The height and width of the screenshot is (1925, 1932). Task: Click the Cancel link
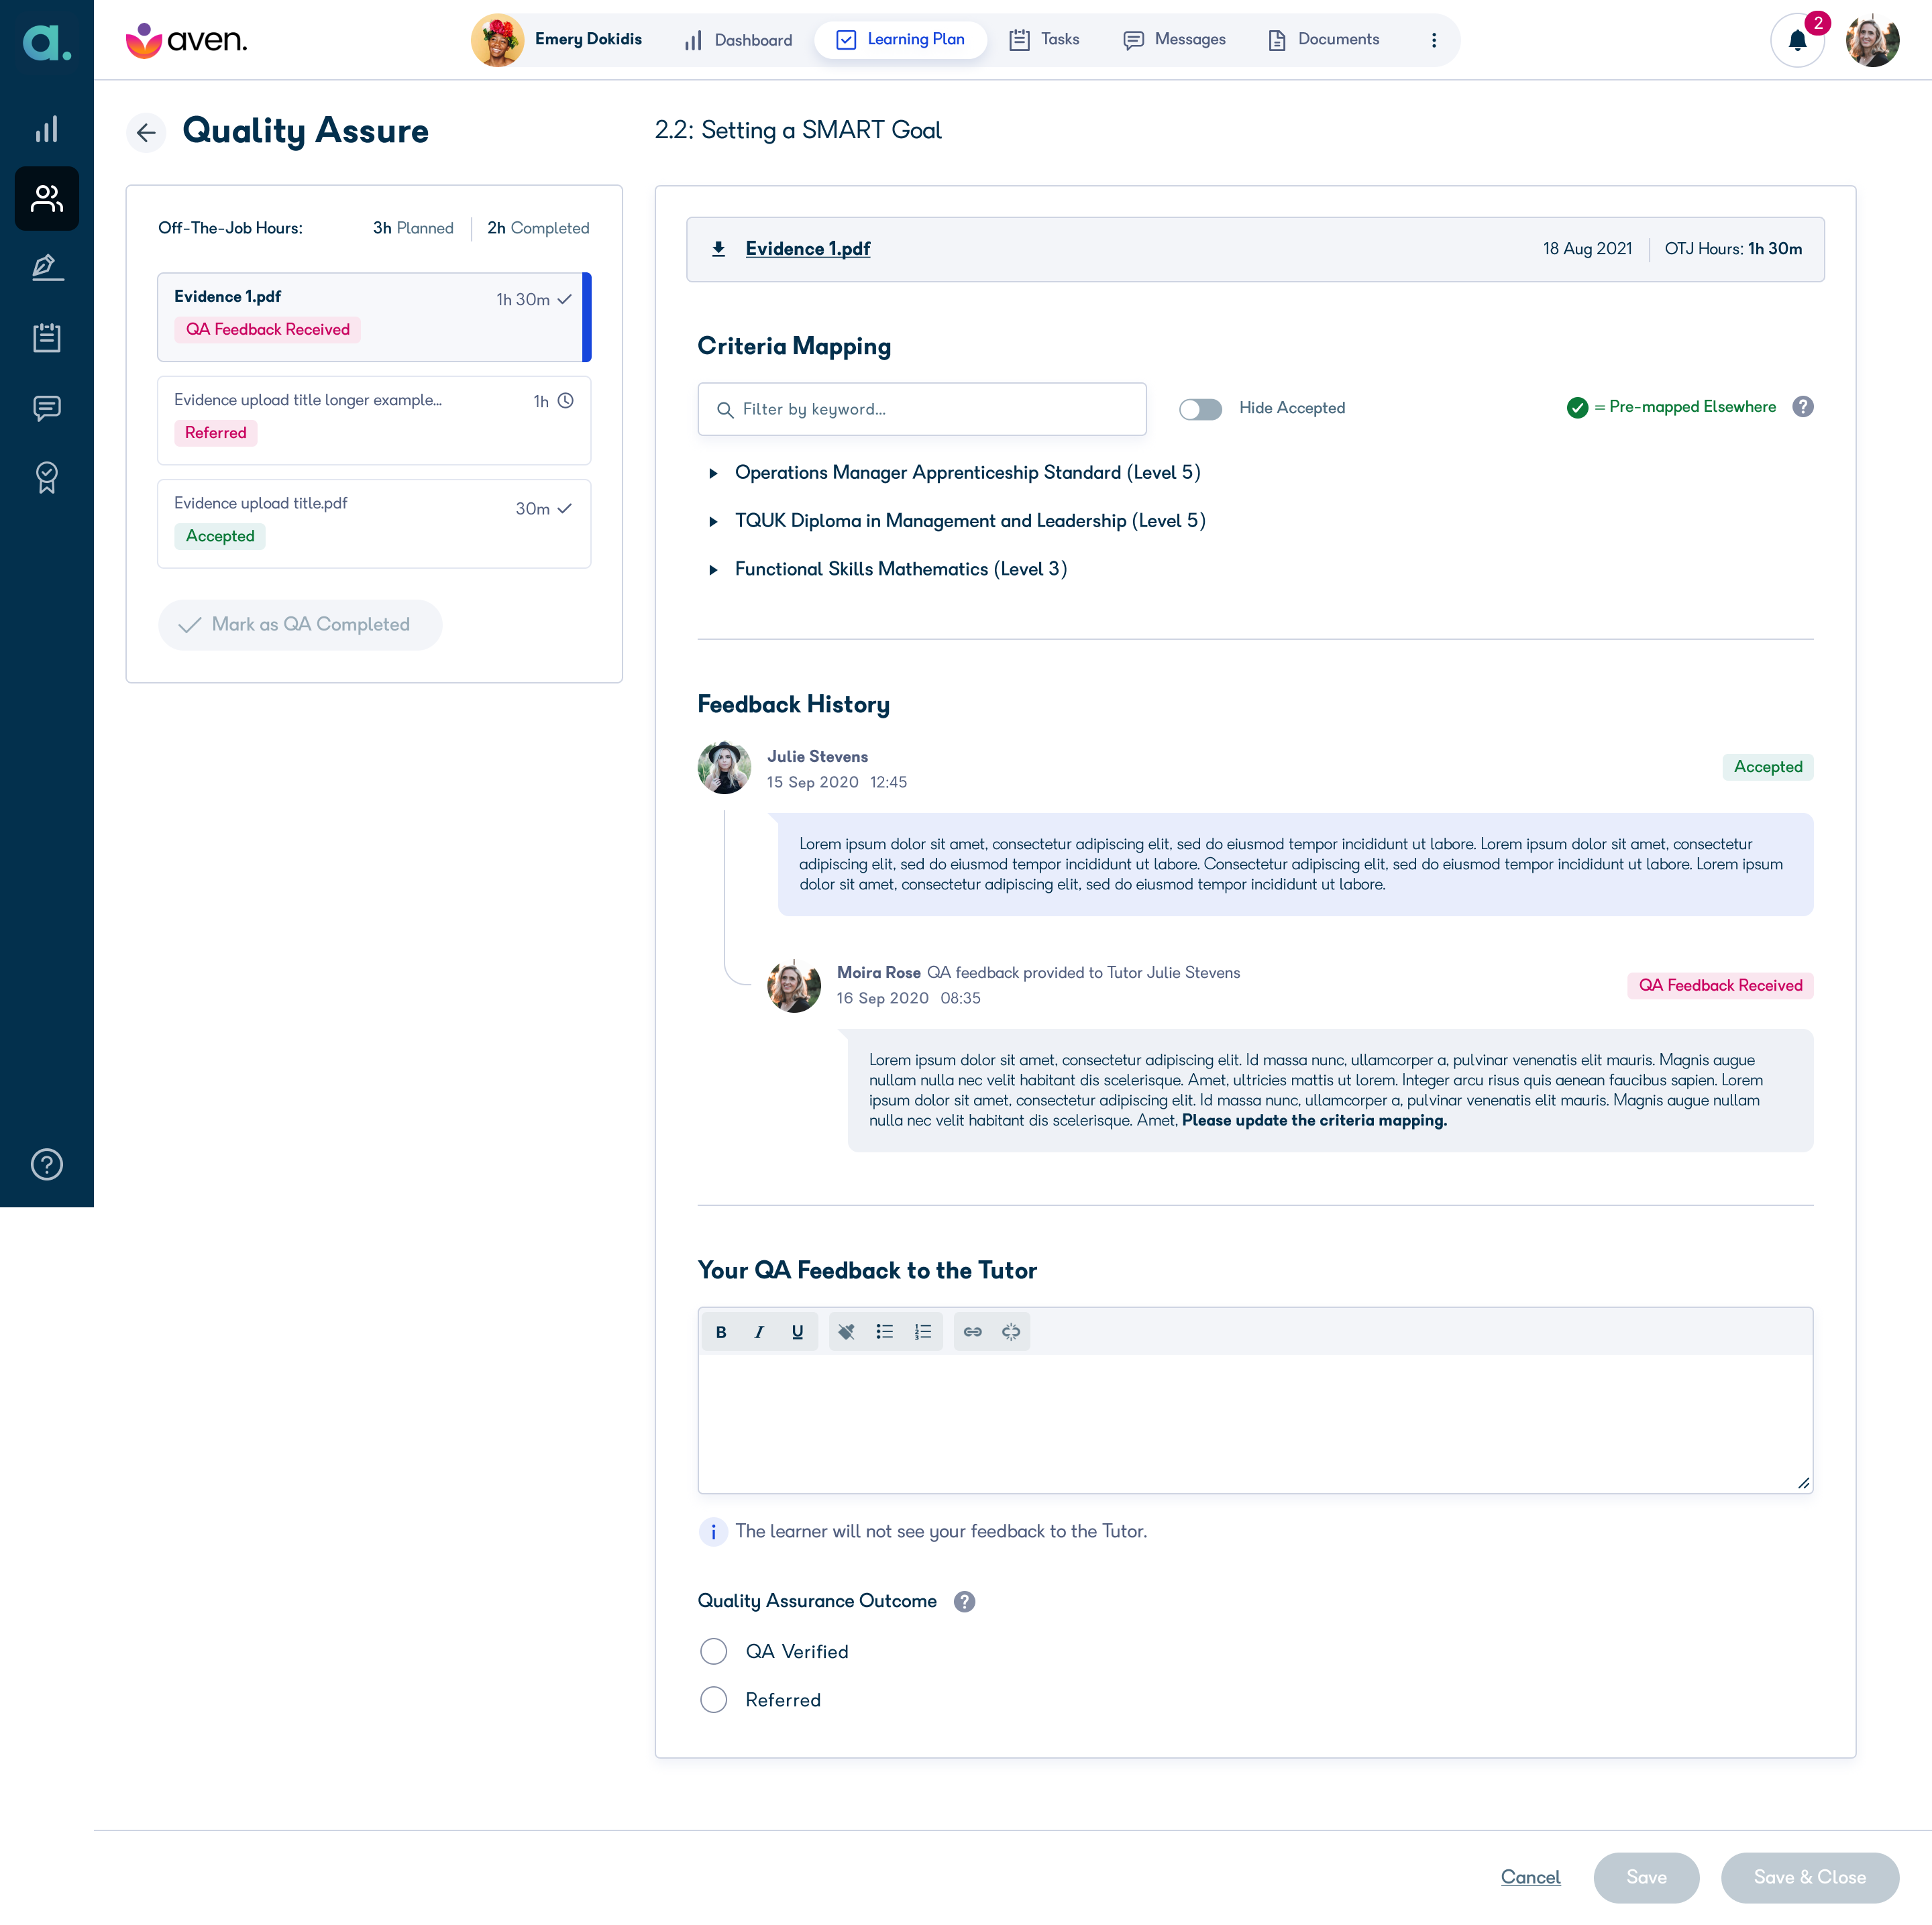(1530, 1877)
